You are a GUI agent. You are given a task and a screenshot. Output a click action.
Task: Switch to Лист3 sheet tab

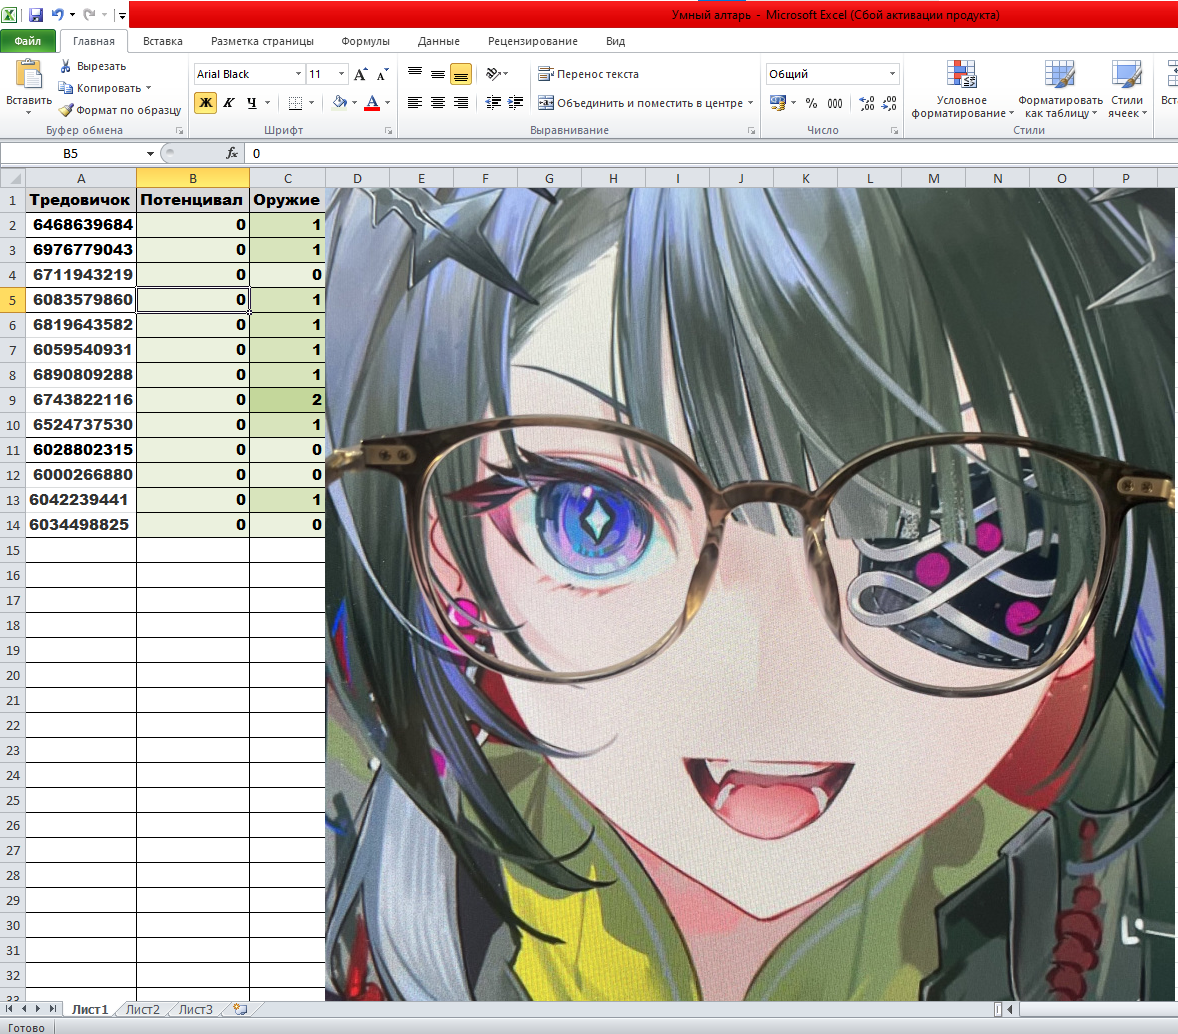click(196, 1009)
